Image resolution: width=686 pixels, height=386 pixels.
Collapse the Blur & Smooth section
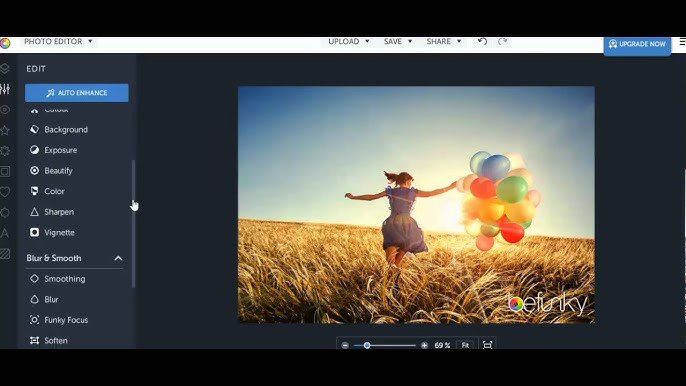coord(118,258)
